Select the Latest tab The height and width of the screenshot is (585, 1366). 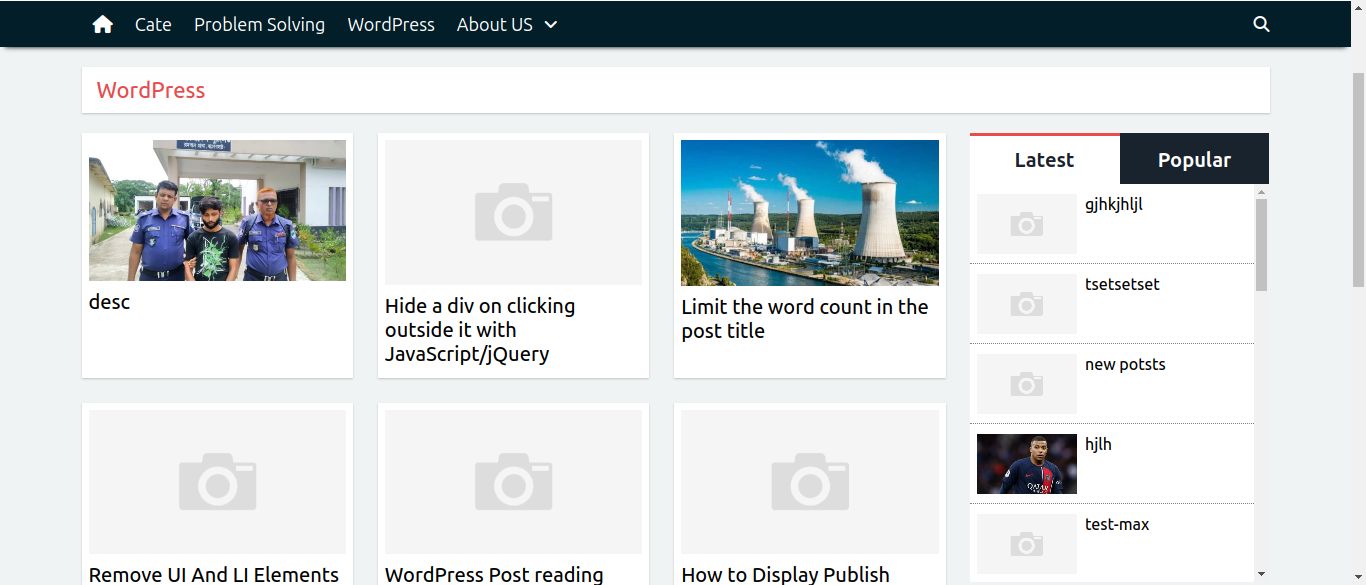coord(1044,160)
